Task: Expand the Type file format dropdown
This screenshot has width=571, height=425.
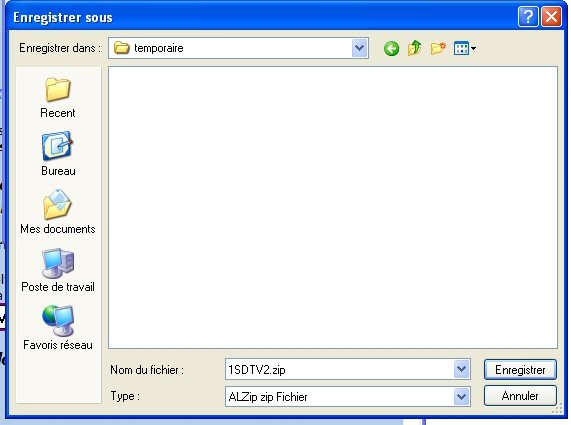Action: [462, 396]
